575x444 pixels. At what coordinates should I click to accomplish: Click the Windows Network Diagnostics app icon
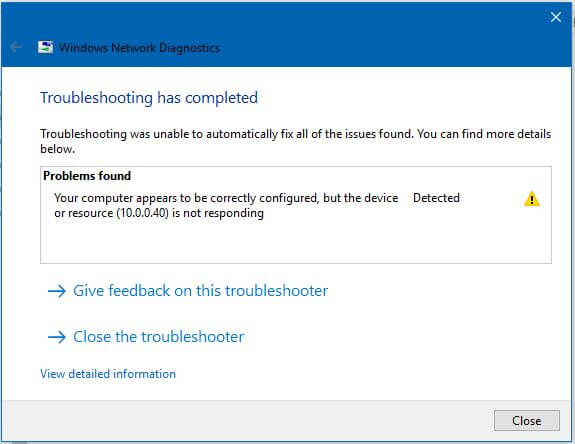pos(45,47)
